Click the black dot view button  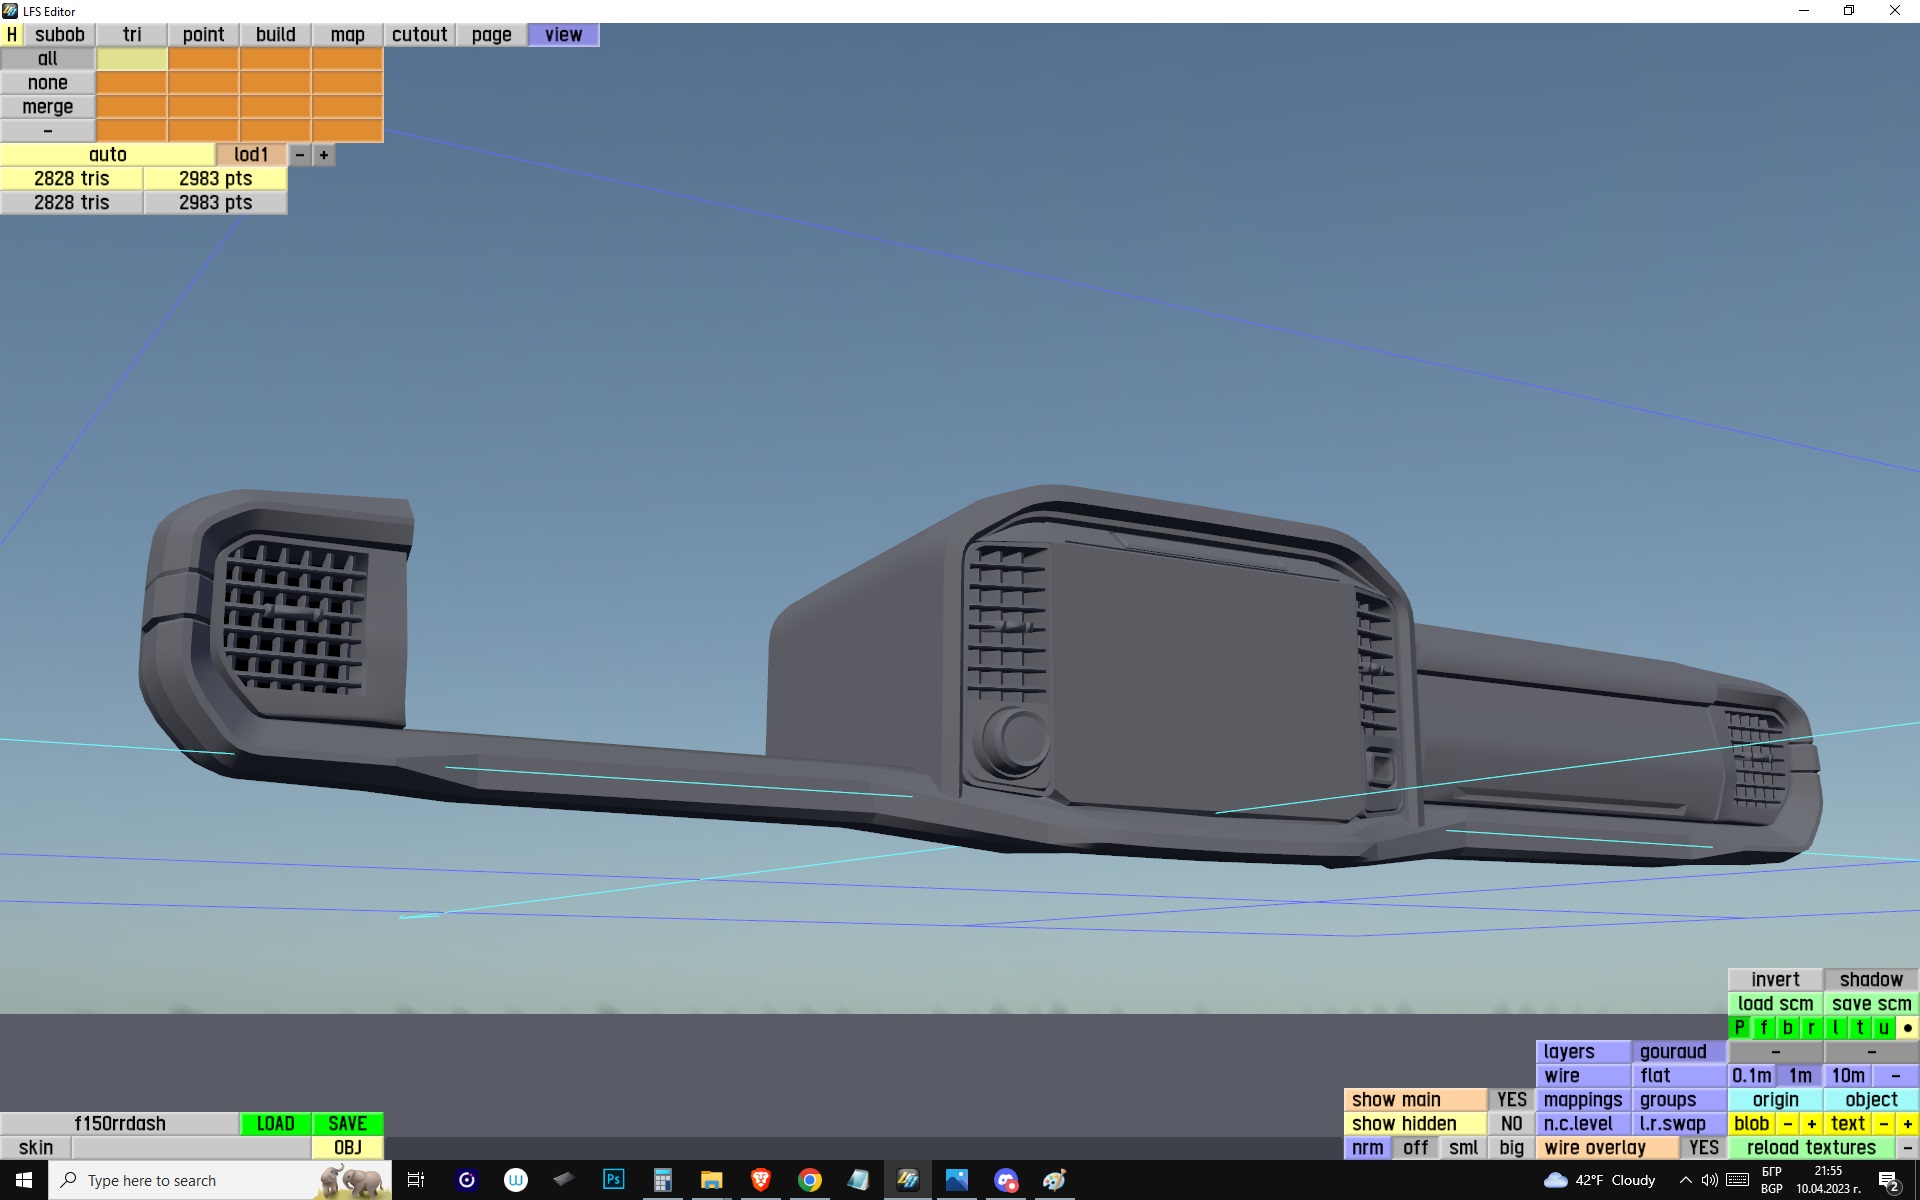coord(1907,1028)
